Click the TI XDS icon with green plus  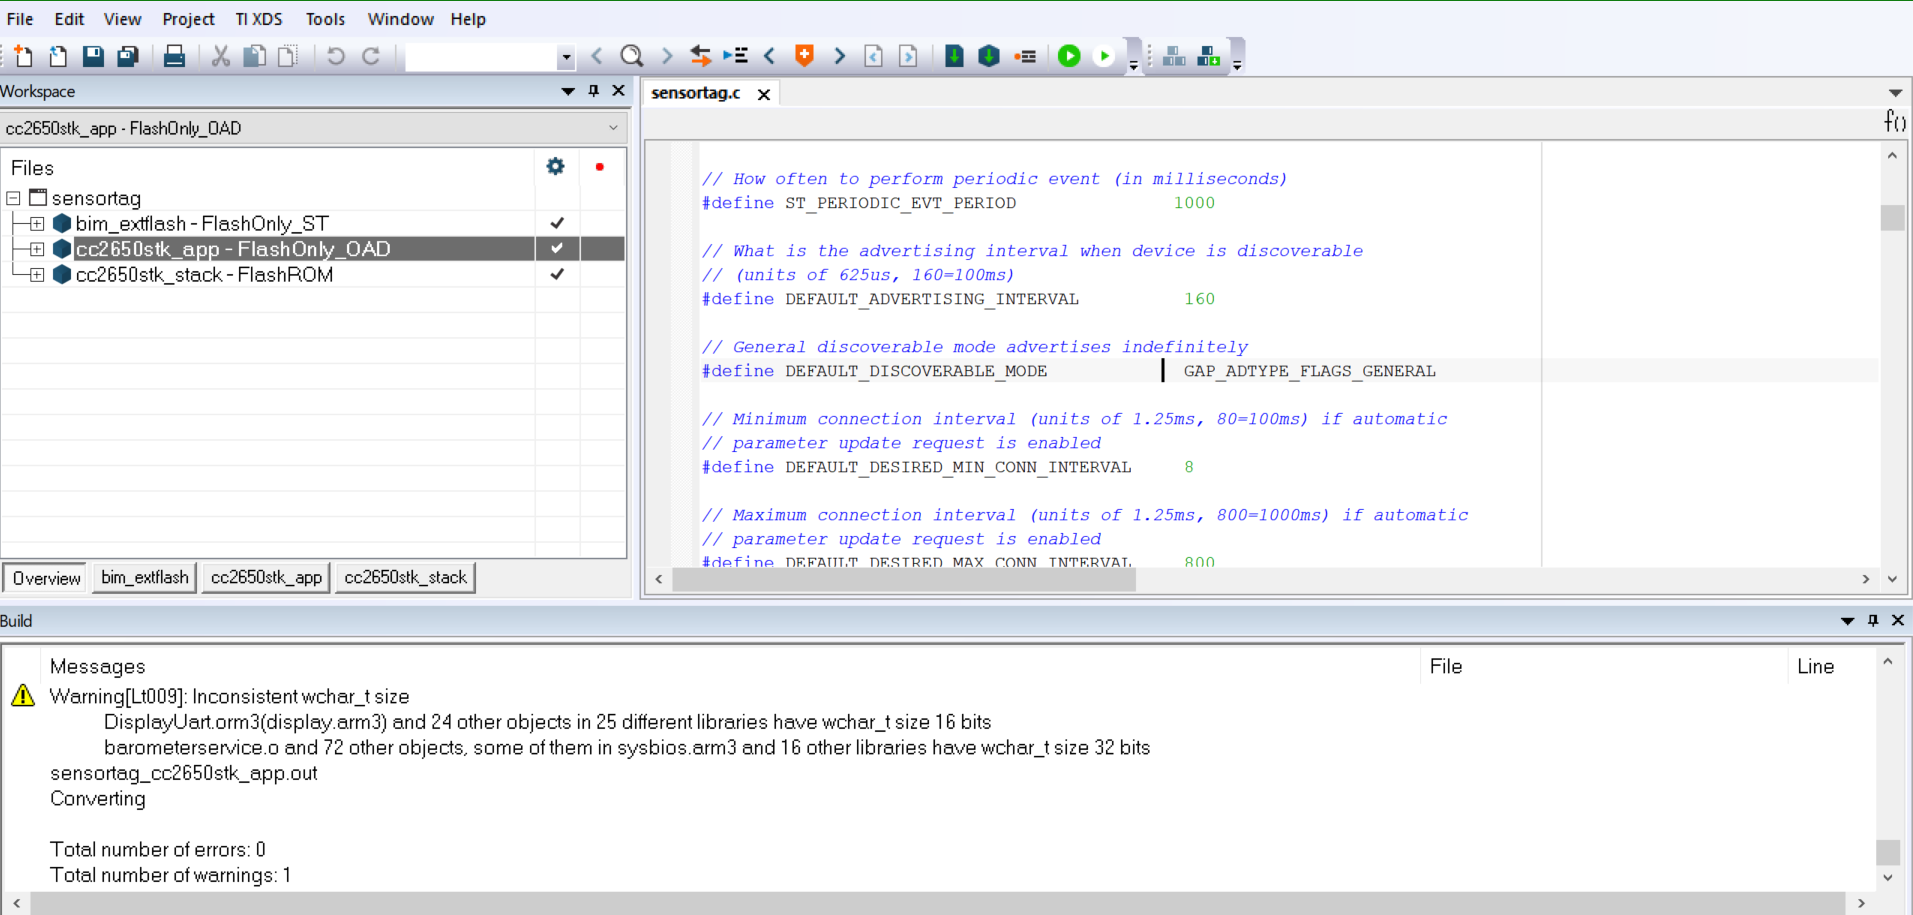point(1209,57)
